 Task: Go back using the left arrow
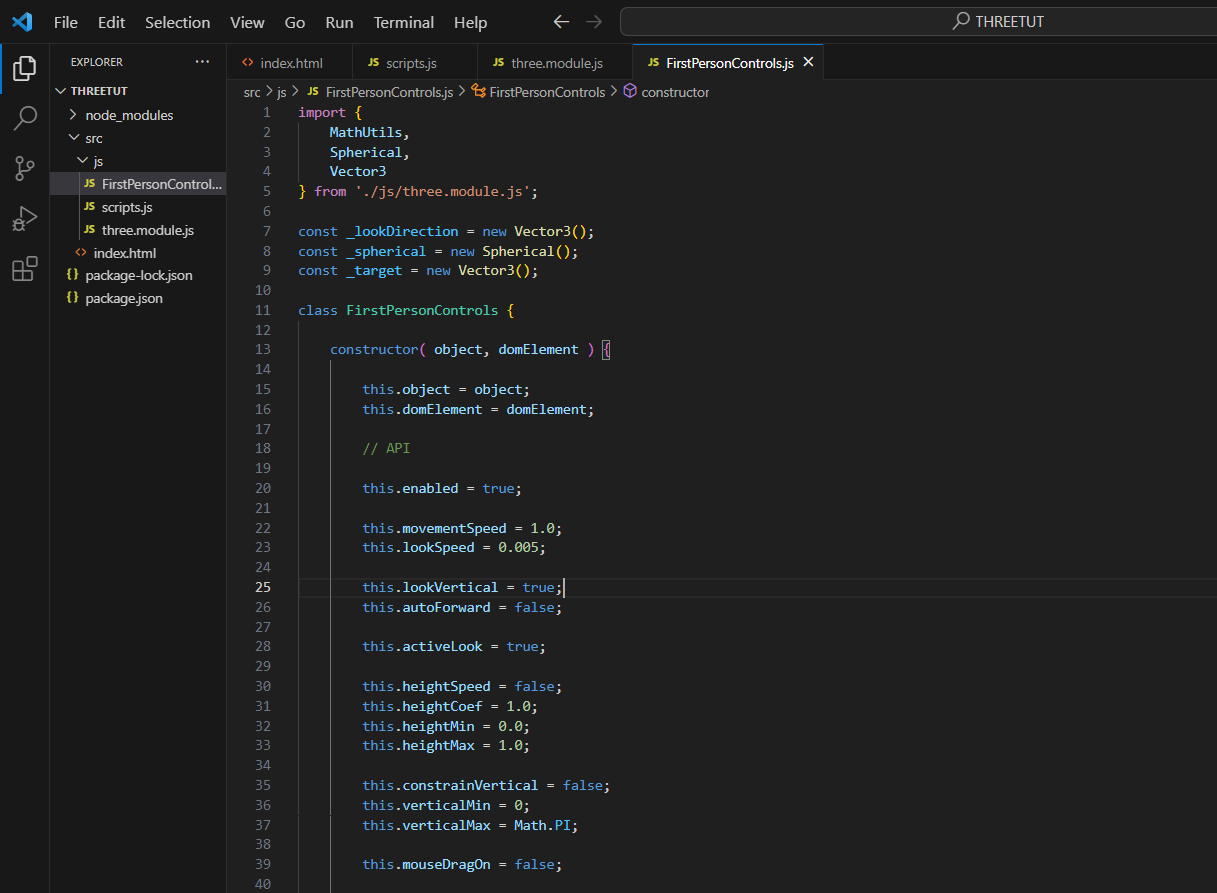pyautogui.click(x=562, y=22)
